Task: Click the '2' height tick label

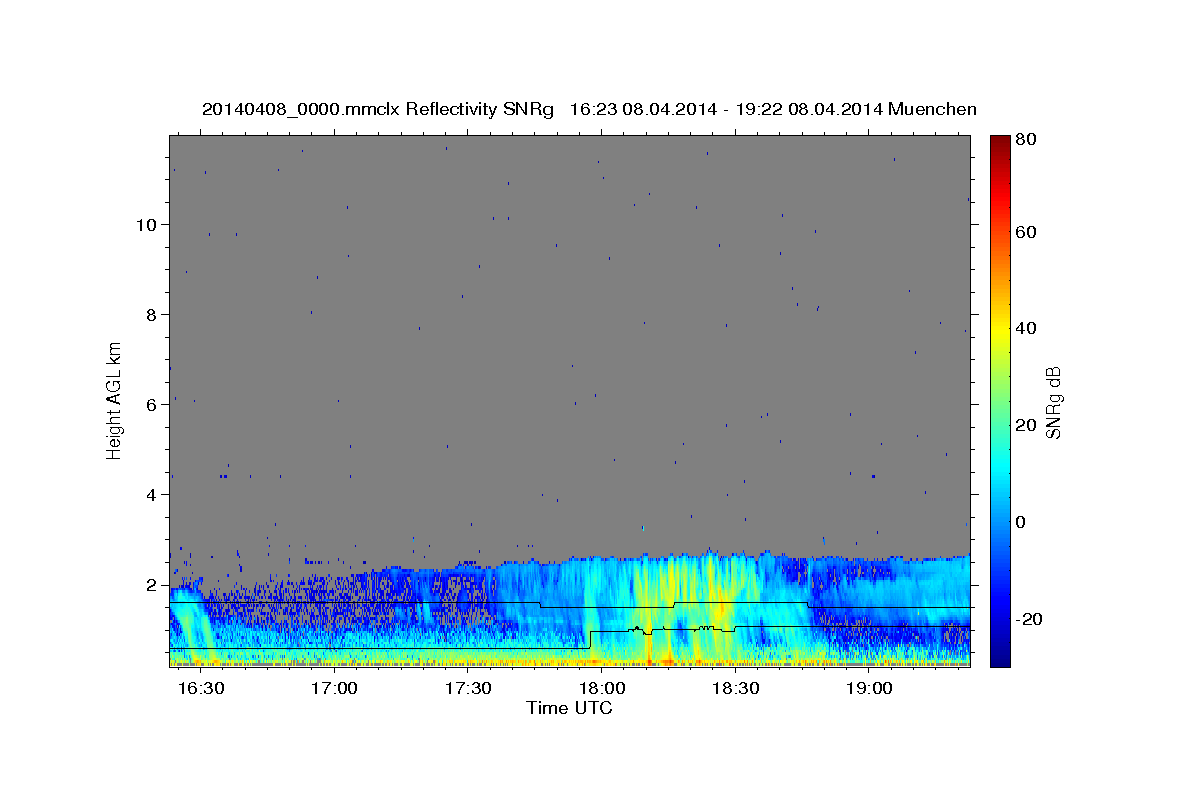Action: click(x=153, y=584)
